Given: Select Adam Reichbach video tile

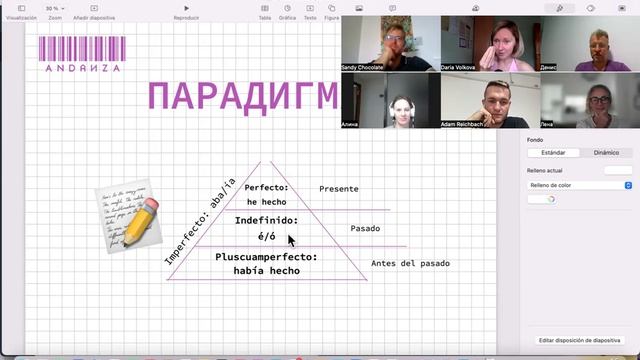Looking at the screenshot, I should (x=491, y=100).
